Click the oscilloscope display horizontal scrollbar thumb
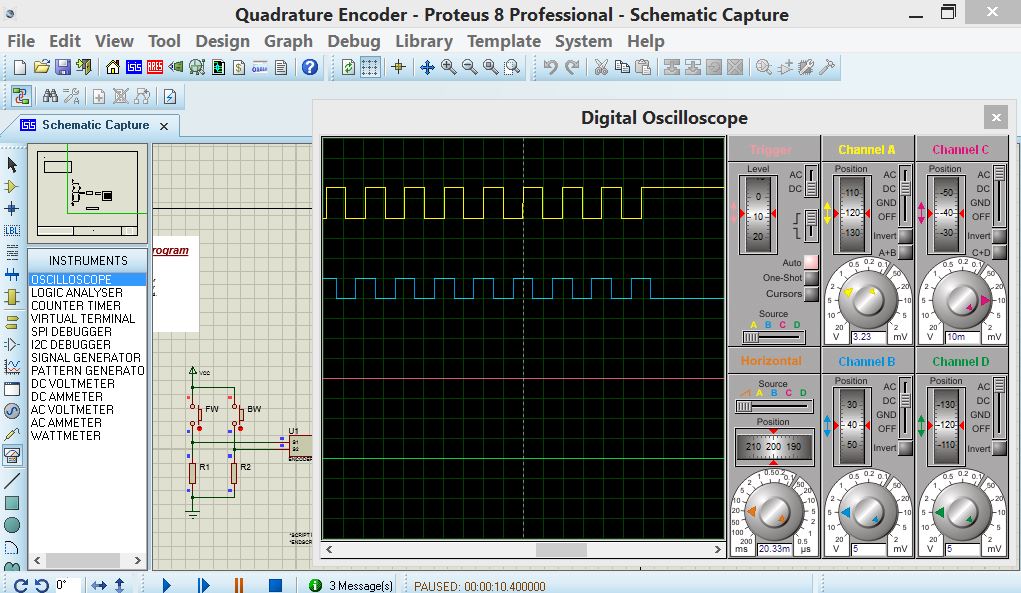The image size is (1021, 593). [561, 549]
